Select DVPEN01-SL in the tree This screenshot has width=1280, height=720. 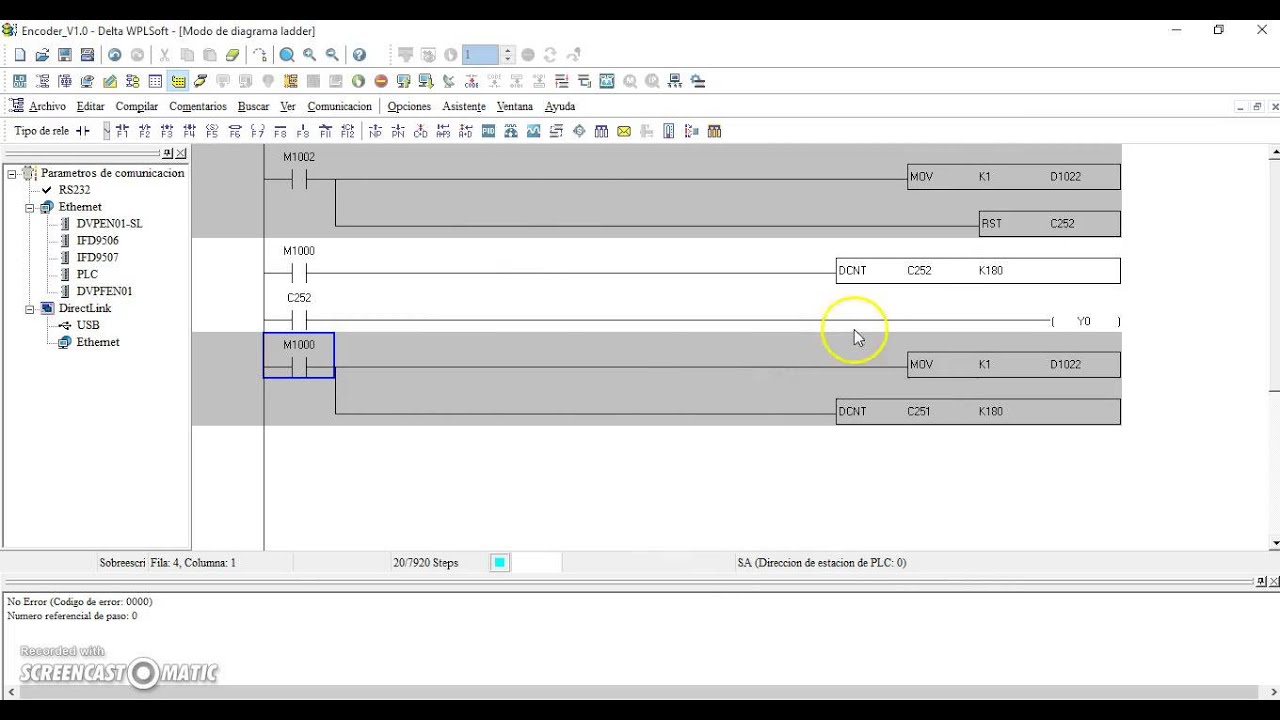coord(109,224)
